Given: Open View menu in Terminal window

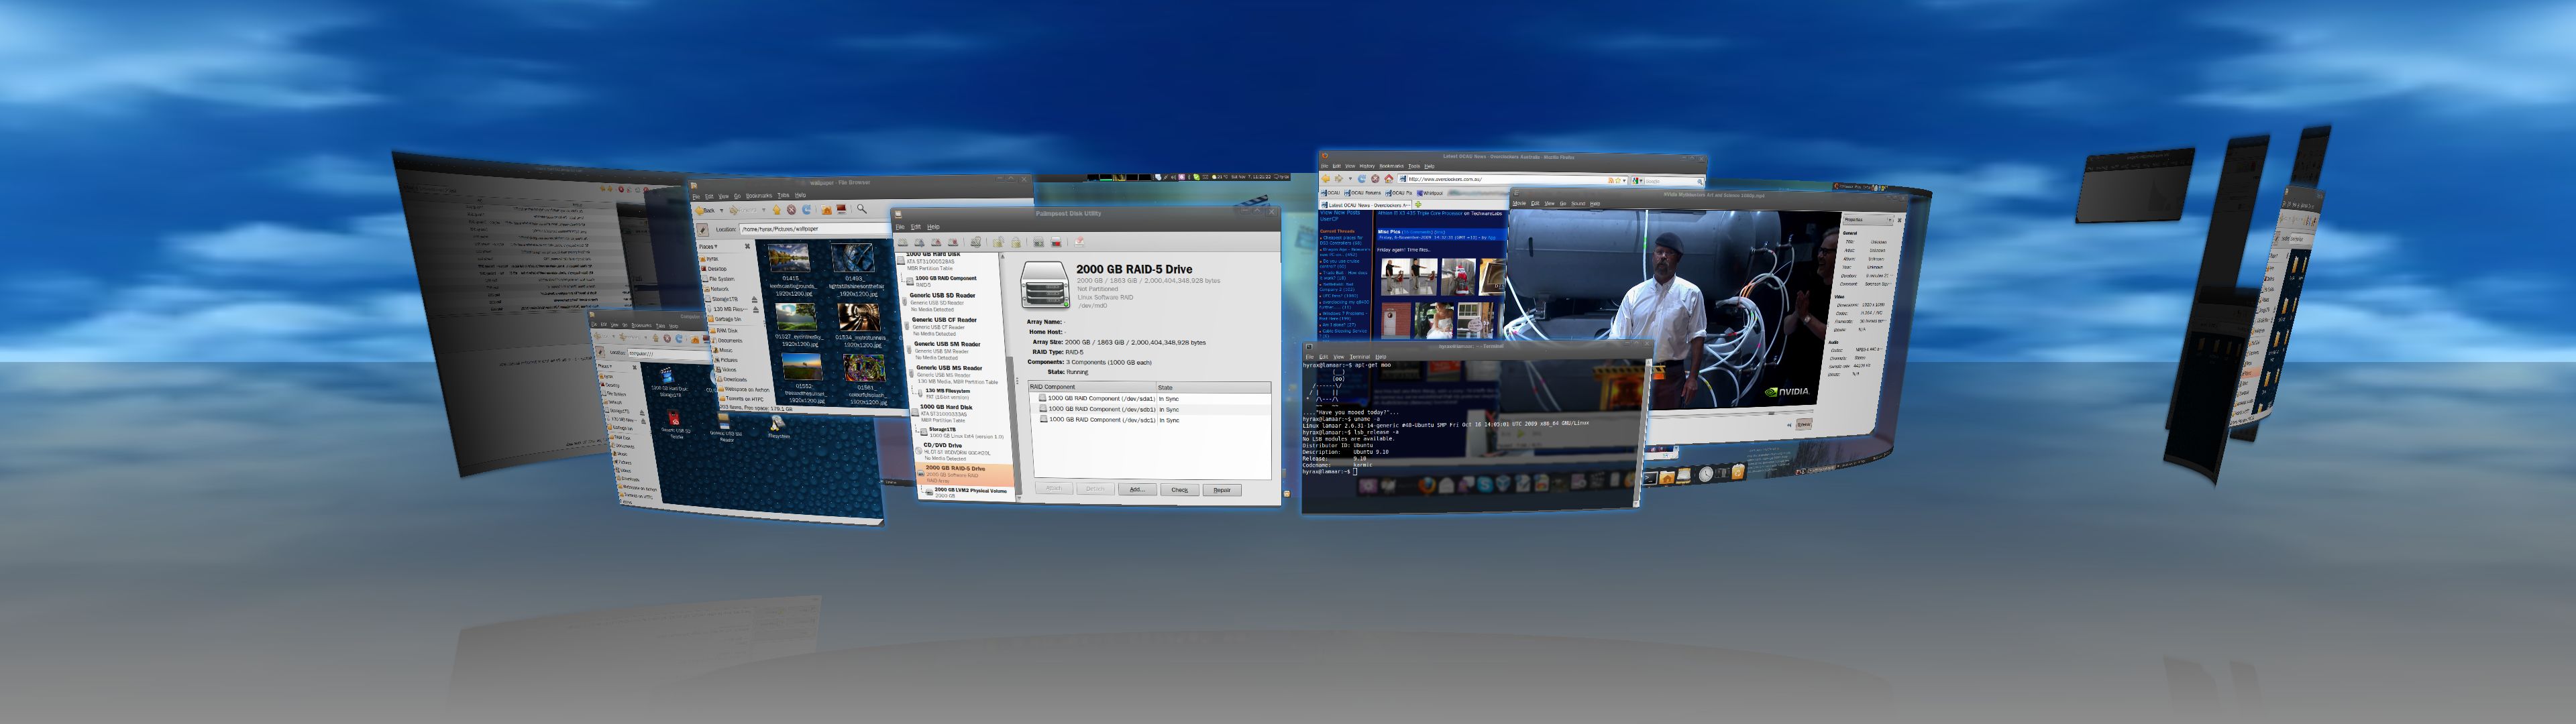Looking at the screenshot, I should point(1339,357).
